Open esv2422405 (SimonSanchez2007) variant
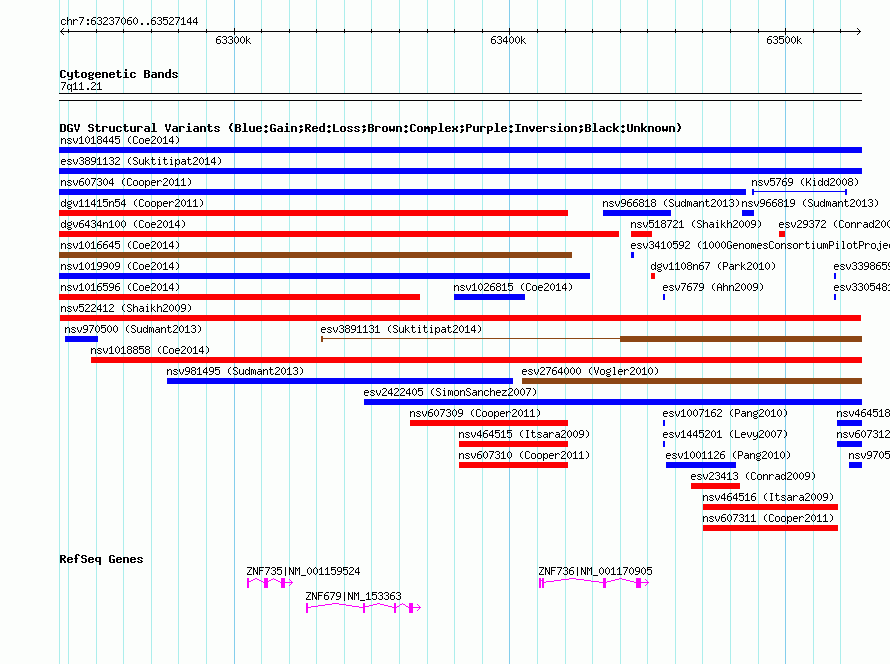This screenshot has height=664, width=890. point(613,402)
